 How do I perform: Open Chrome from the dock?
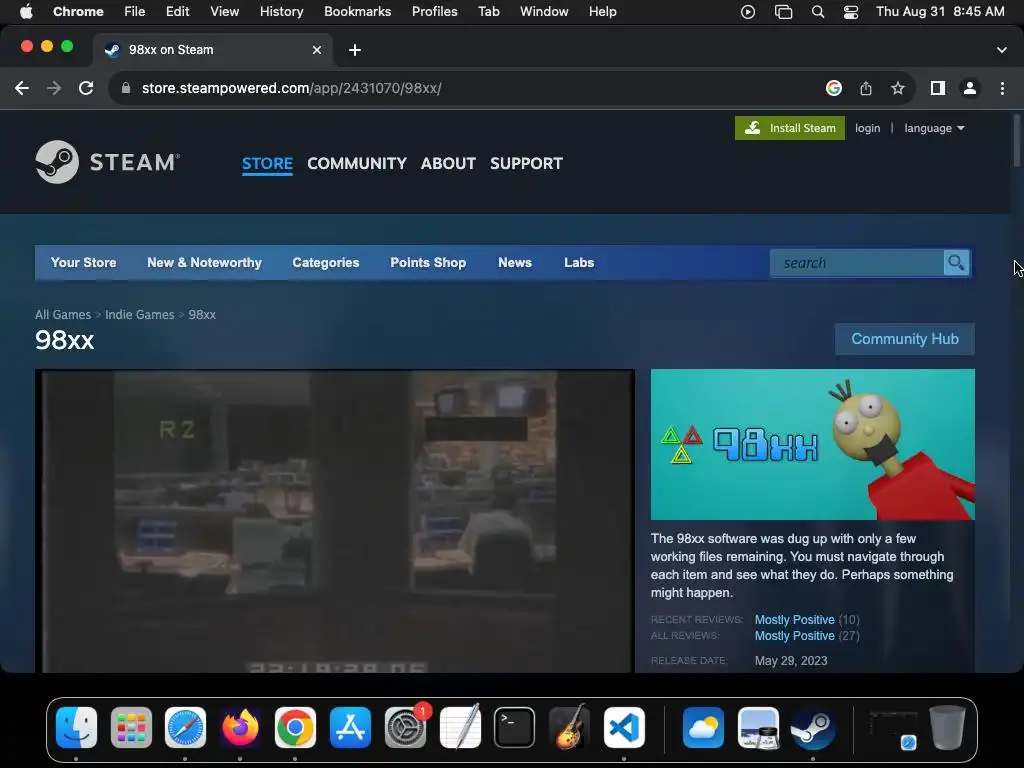295,727
